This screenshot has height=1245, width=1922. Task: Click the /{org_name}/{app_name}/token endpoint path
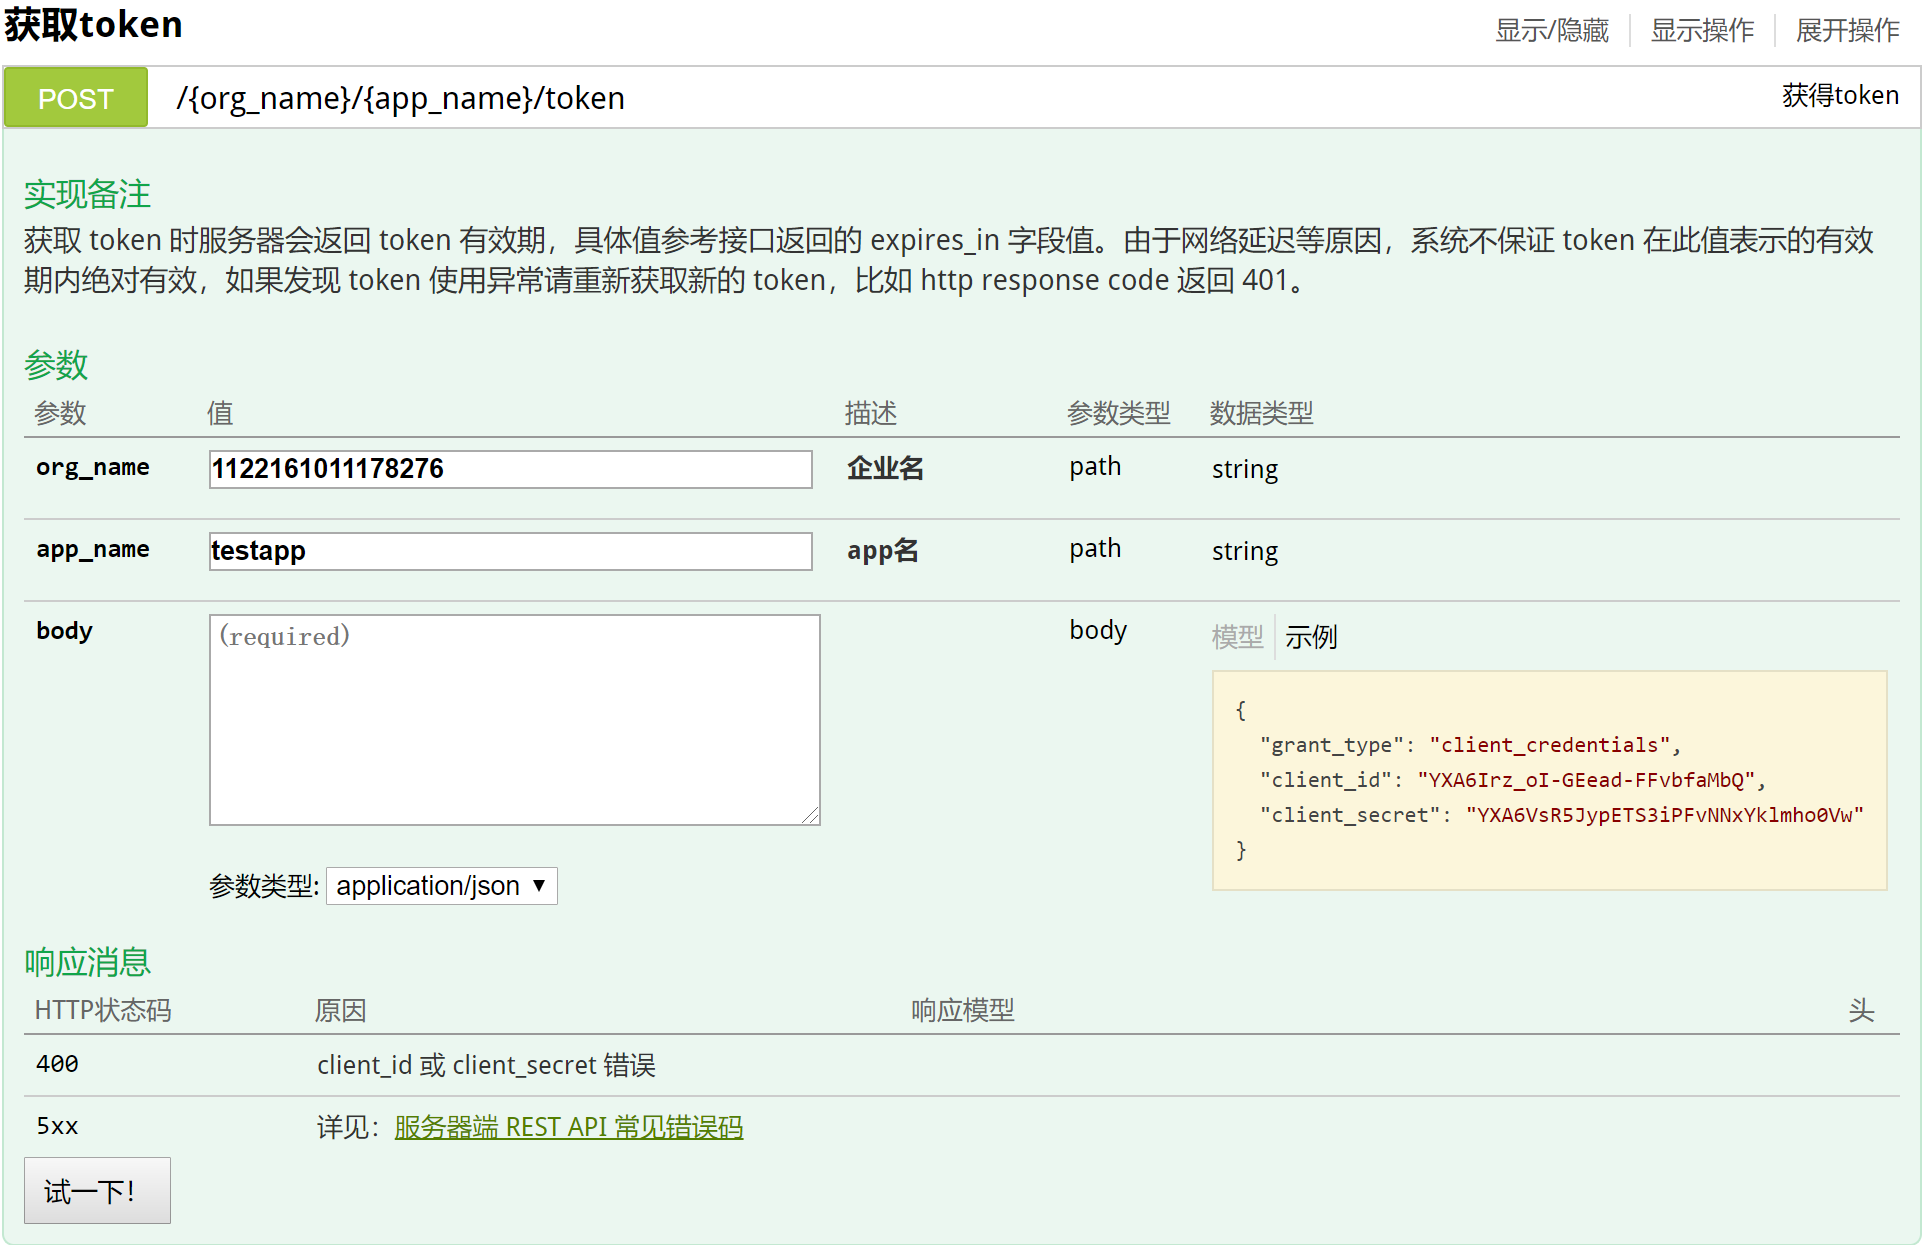point(400,98)
